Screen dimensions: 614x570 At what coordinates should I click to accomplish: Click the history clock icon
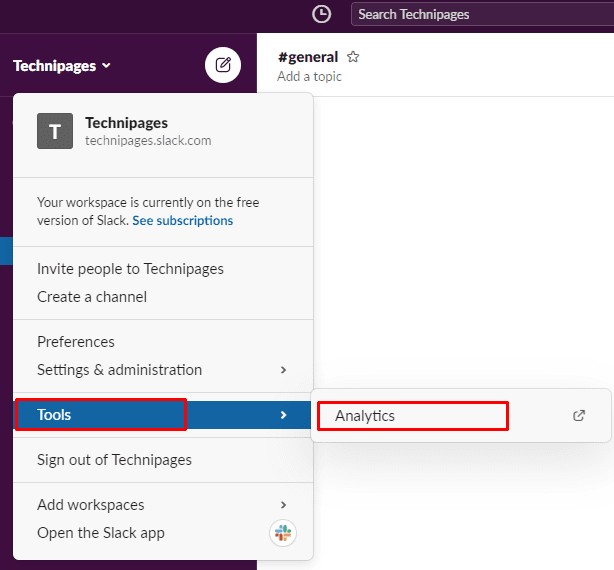[321, 14]
